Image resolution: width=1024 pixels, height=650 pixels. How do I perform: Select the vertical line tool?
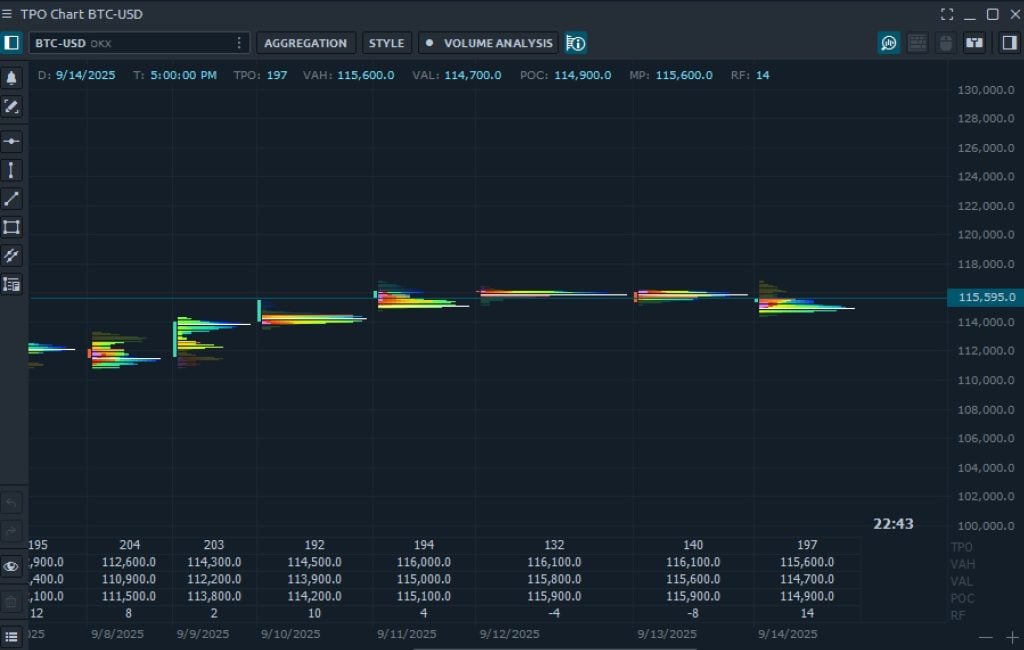[12, 170]
